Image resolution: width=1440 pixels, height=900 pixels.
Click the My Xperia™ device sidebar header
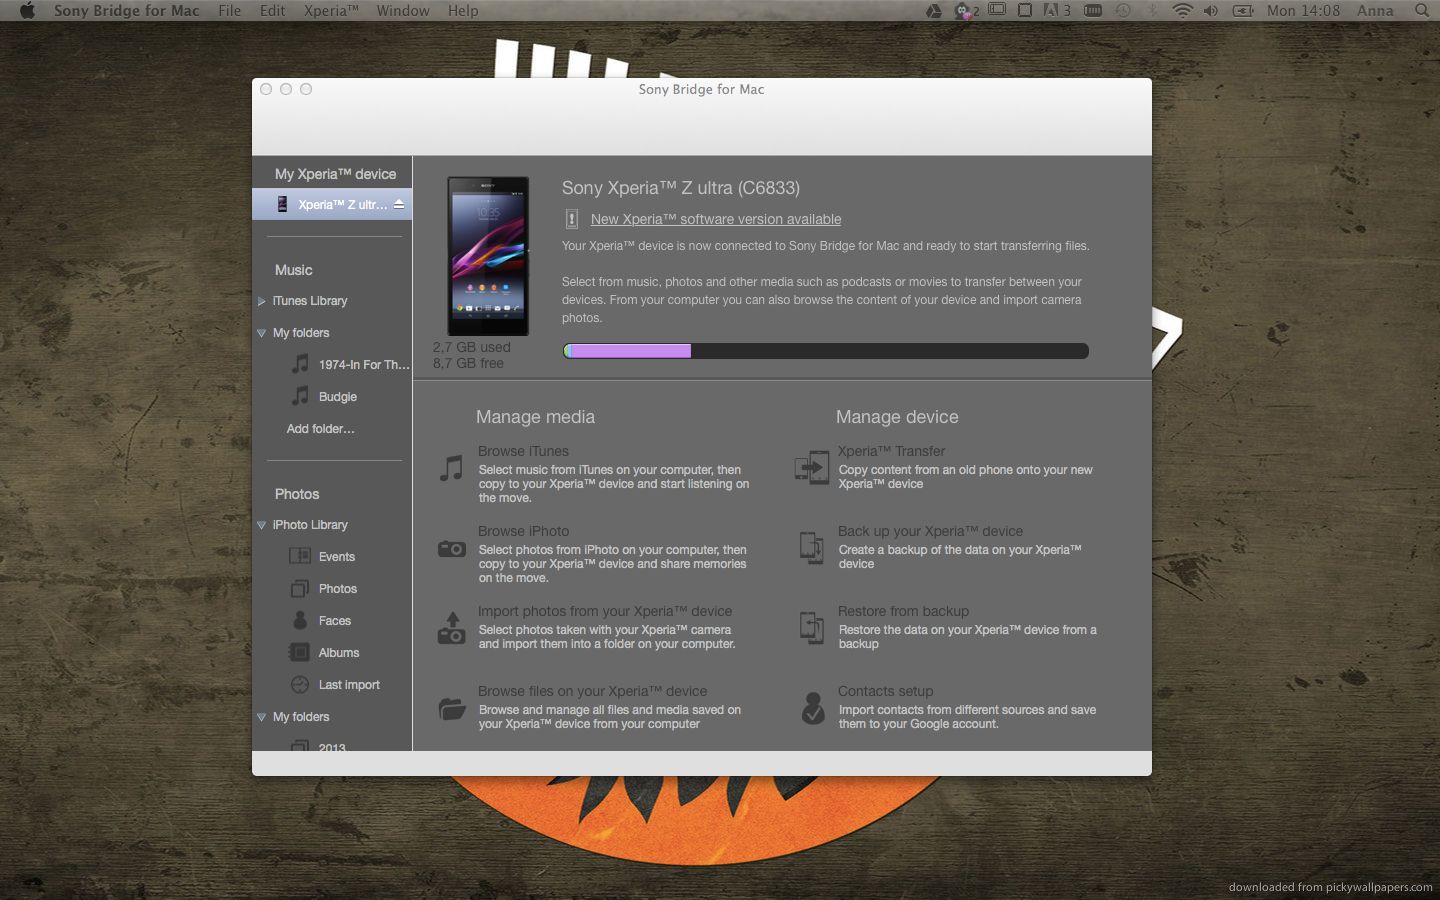point(335,174)
